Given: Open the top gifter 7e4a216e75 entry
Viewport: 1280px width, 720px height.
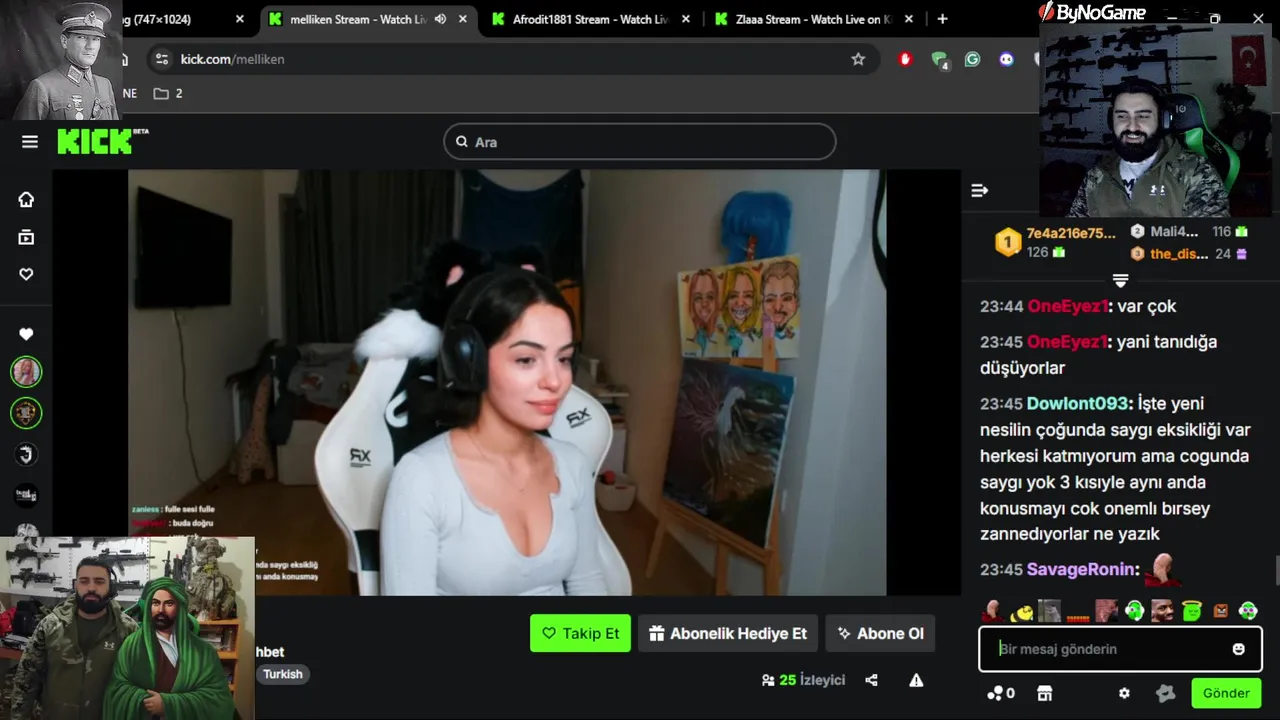Looking at the screenshot, I should click(x=1055, y=242).
